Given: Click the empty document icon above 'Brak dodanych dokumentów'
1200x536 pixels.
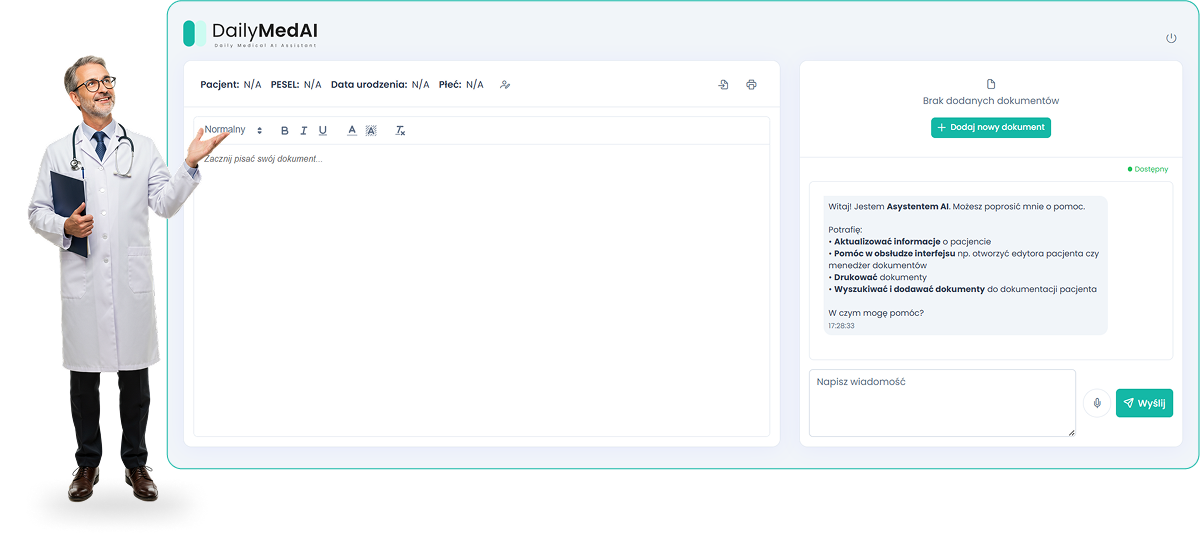Looking at the screenshot, I should [991, 84].
